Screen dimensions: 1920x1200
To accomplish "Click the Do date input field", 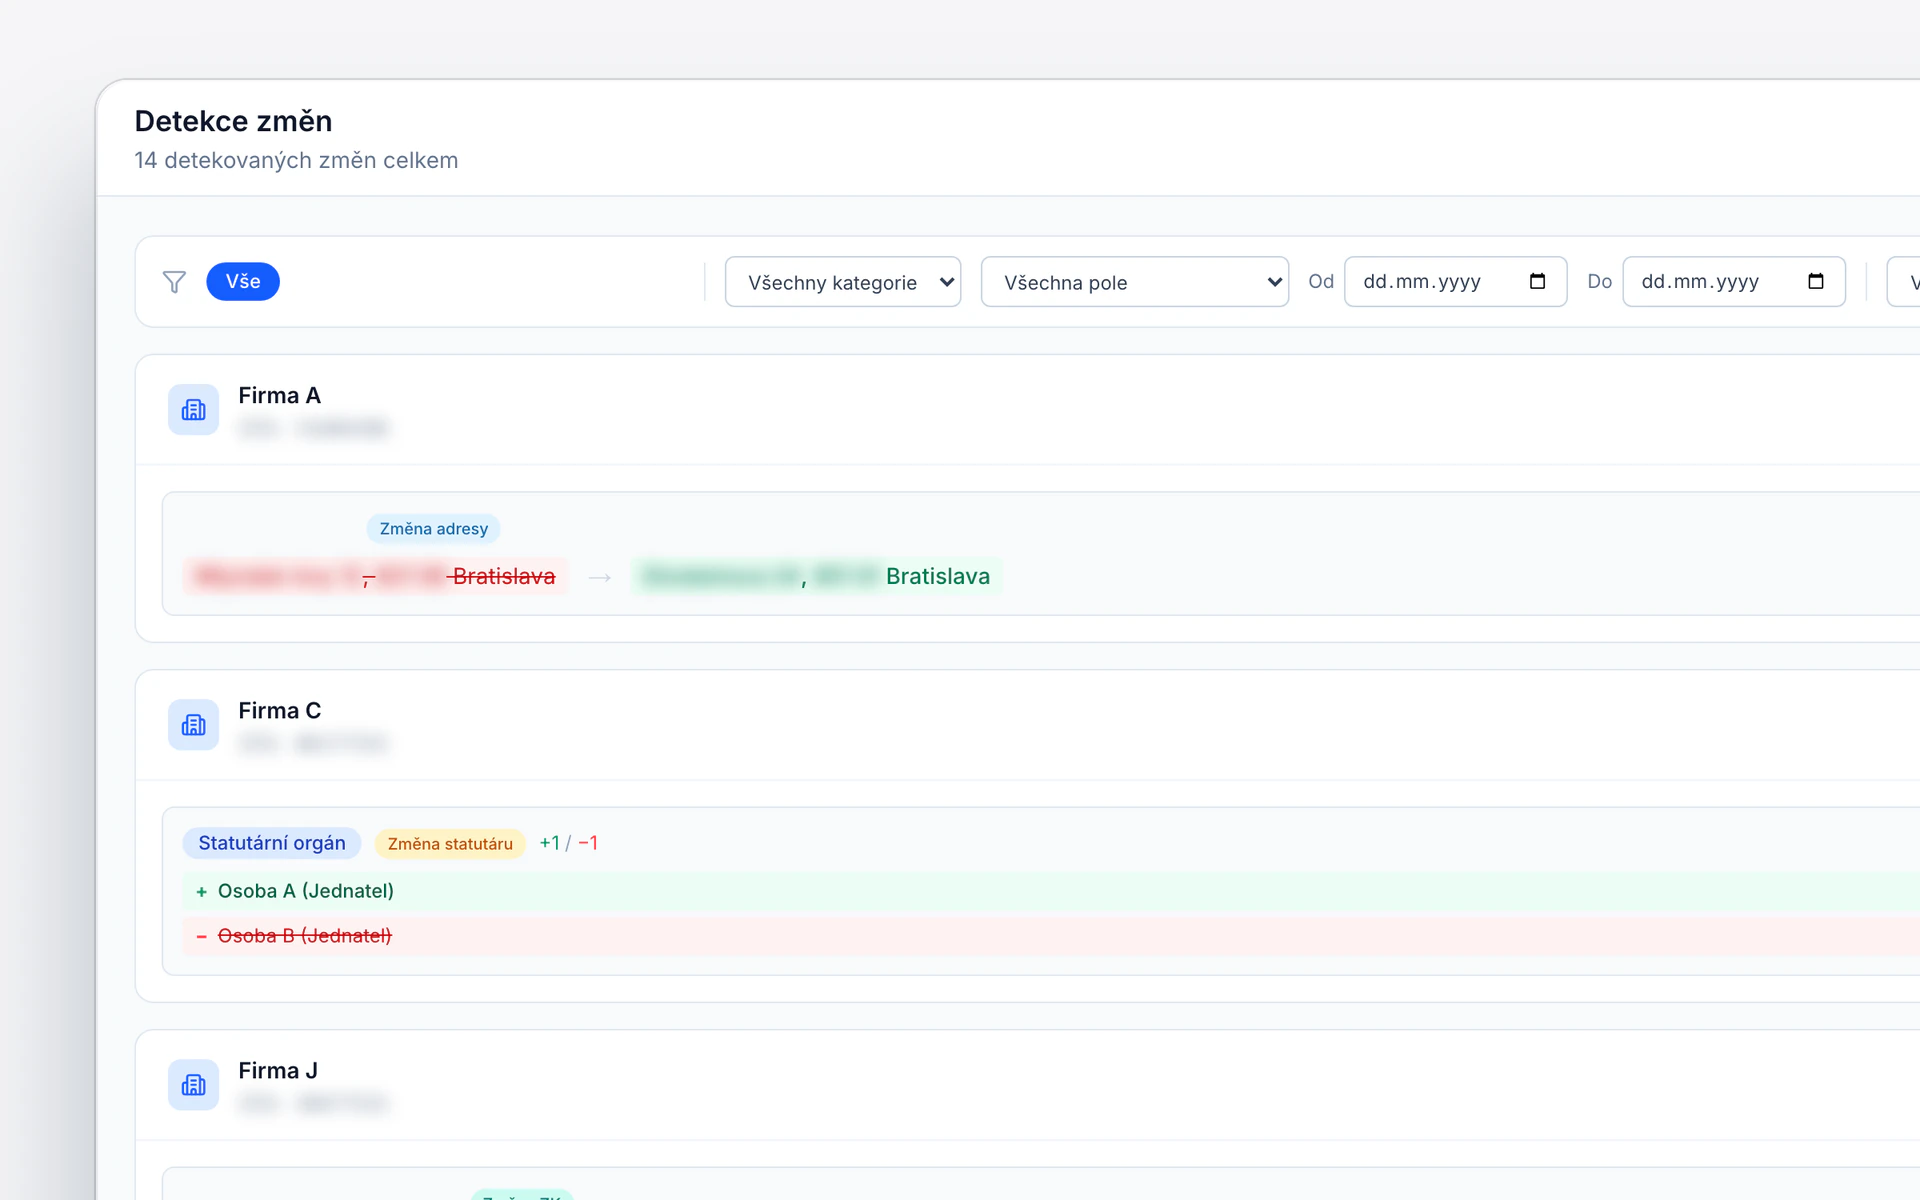I will 1733,282.
